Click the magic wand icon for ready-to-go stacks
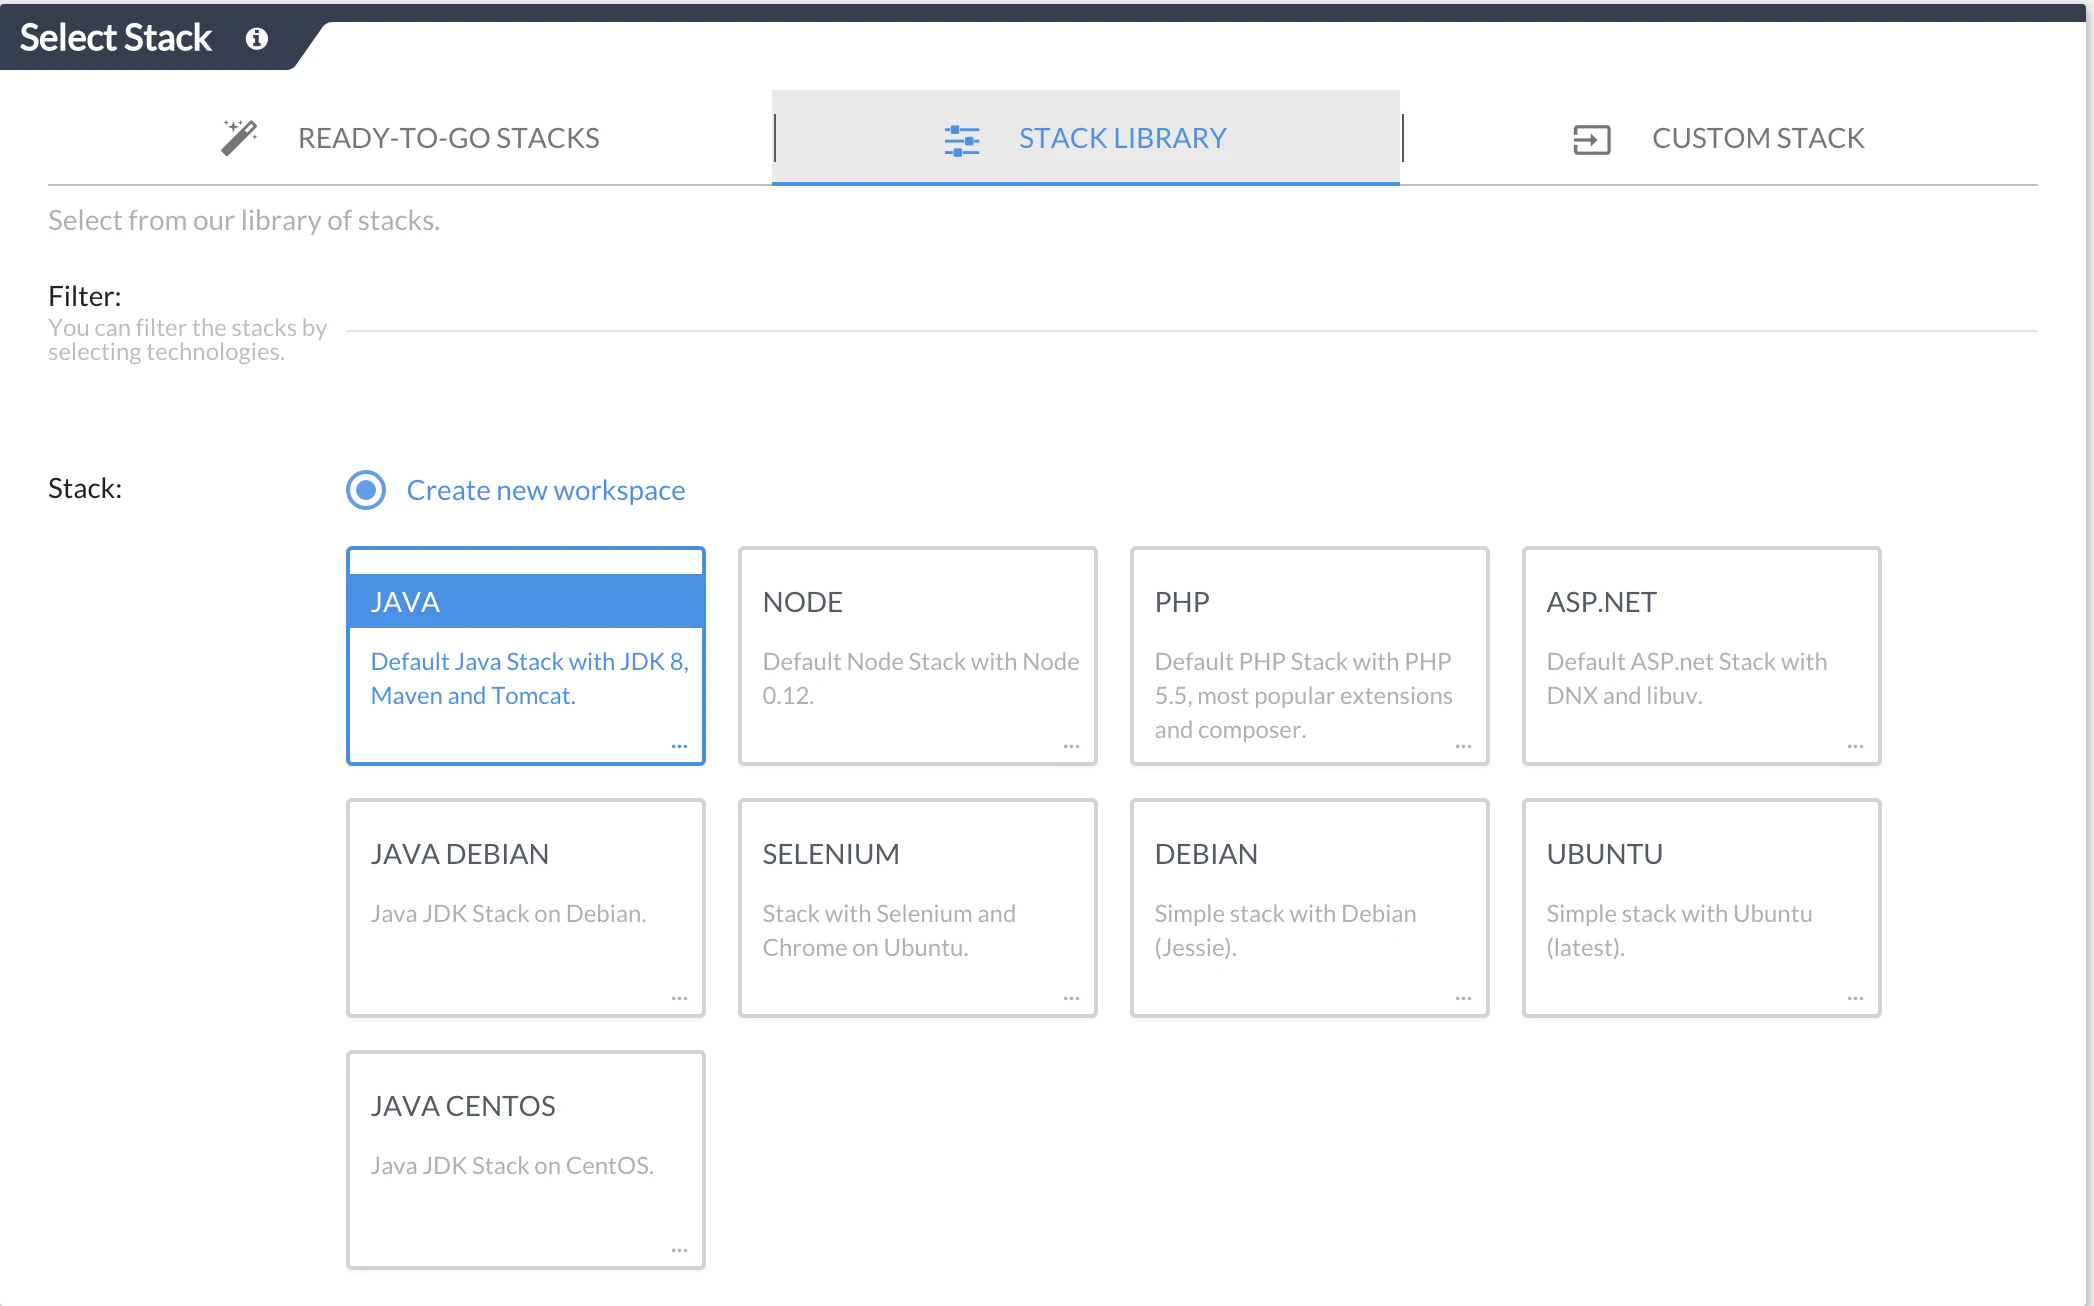Viewport: 2094px width, 1306px height. (x=239, y=138)
